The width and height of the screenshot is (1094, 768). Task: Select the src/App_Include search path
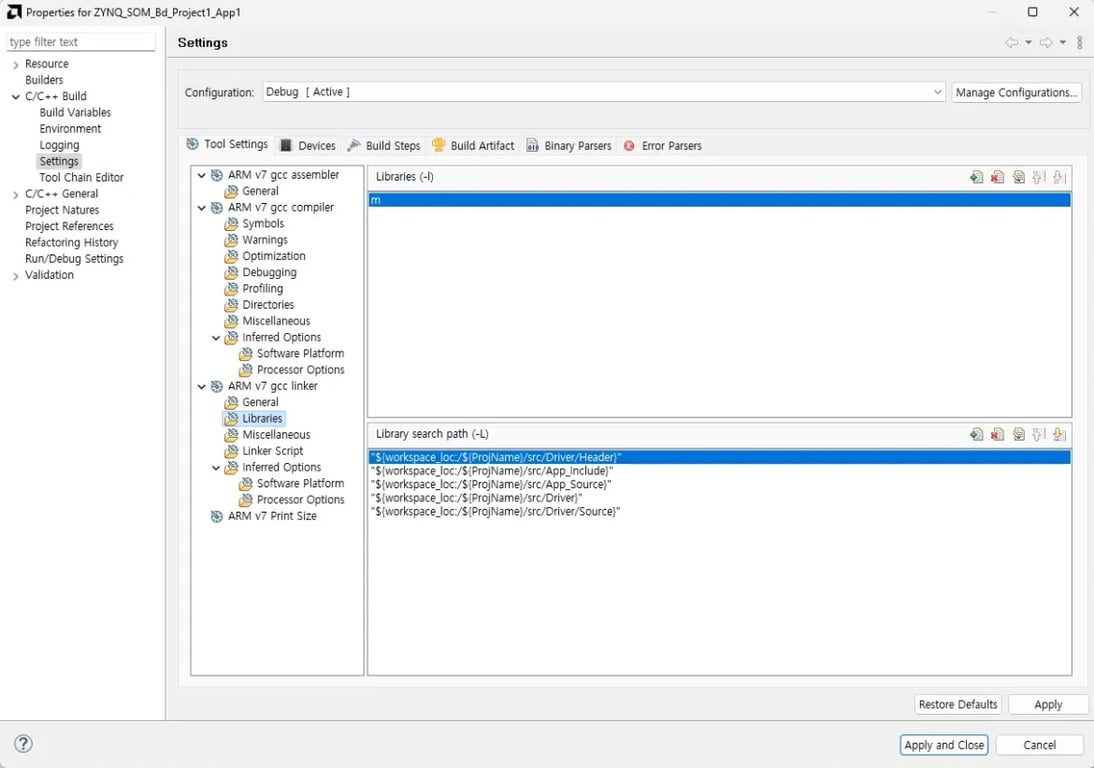click(x=719, y=471)
